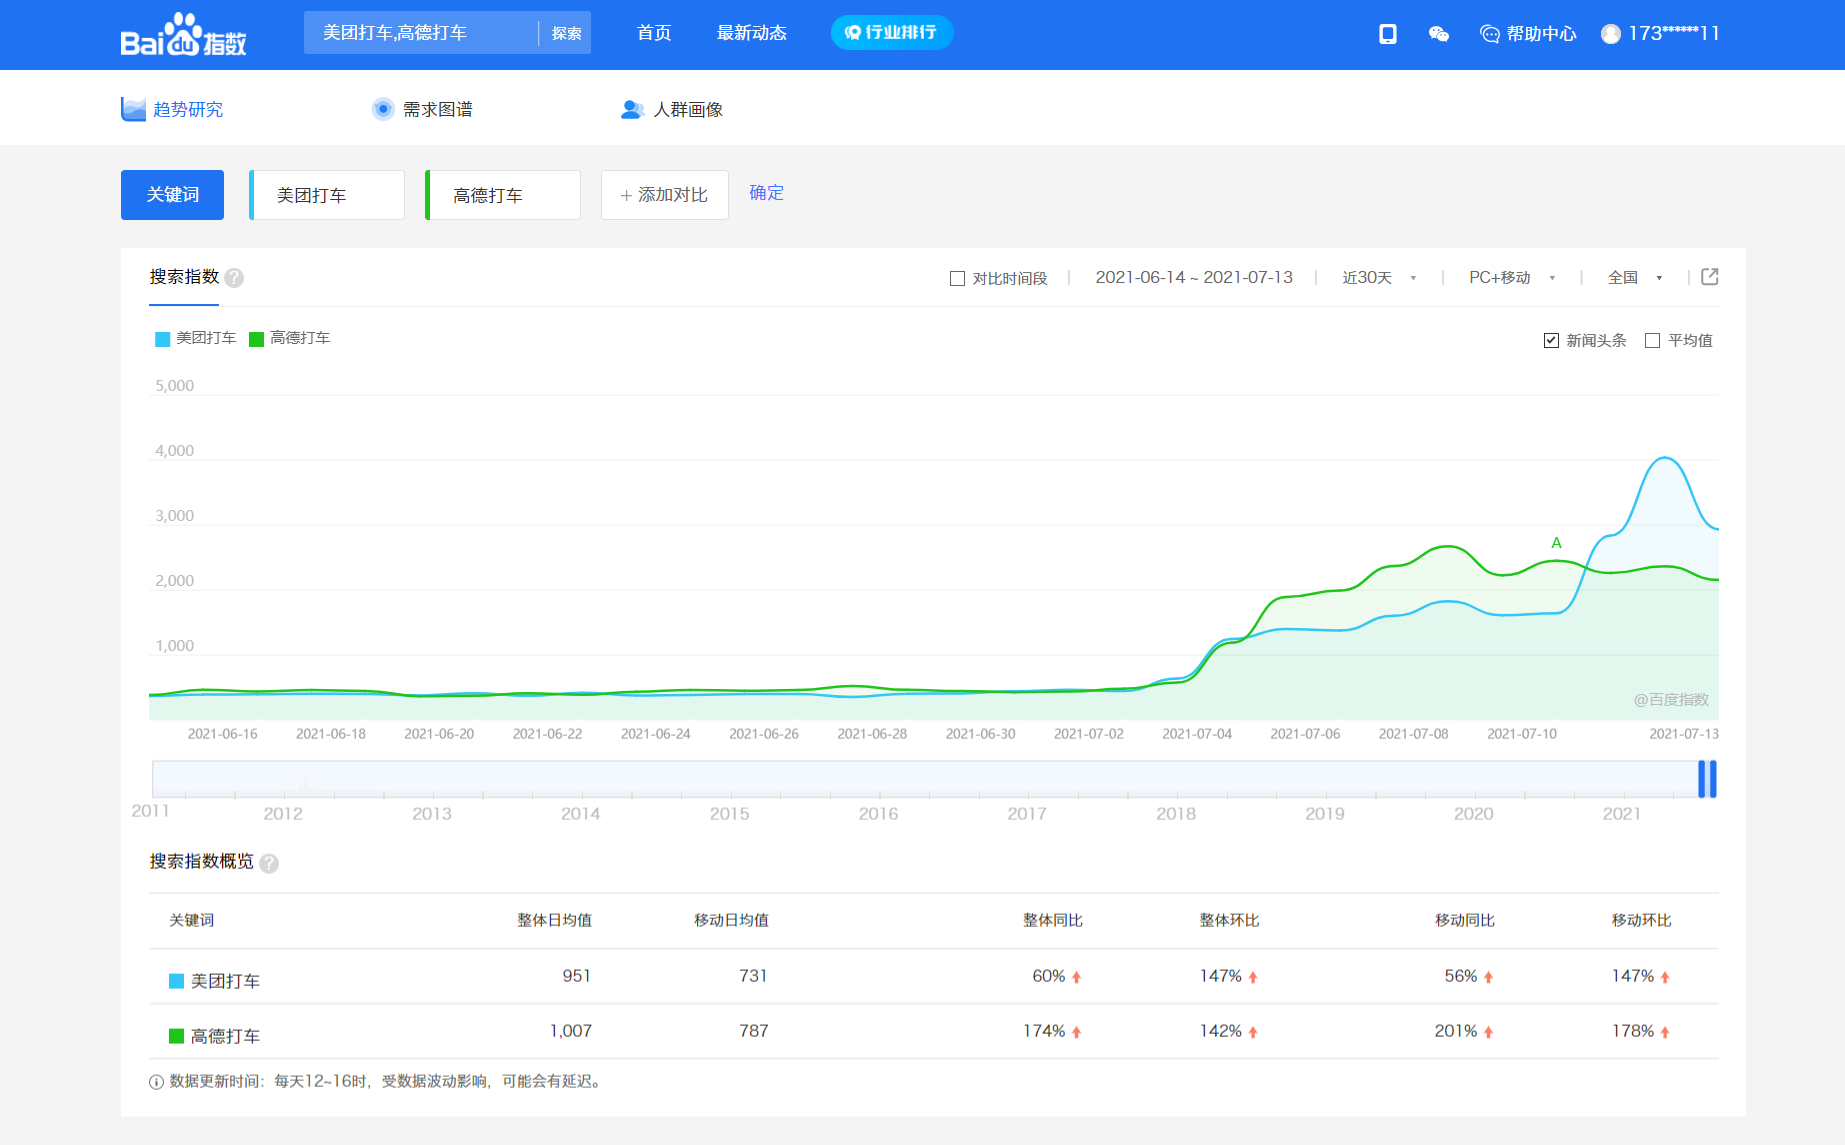Click the 951 value for 美团打车
This screenshot has height=1145, width=1845.
[576, 976]
